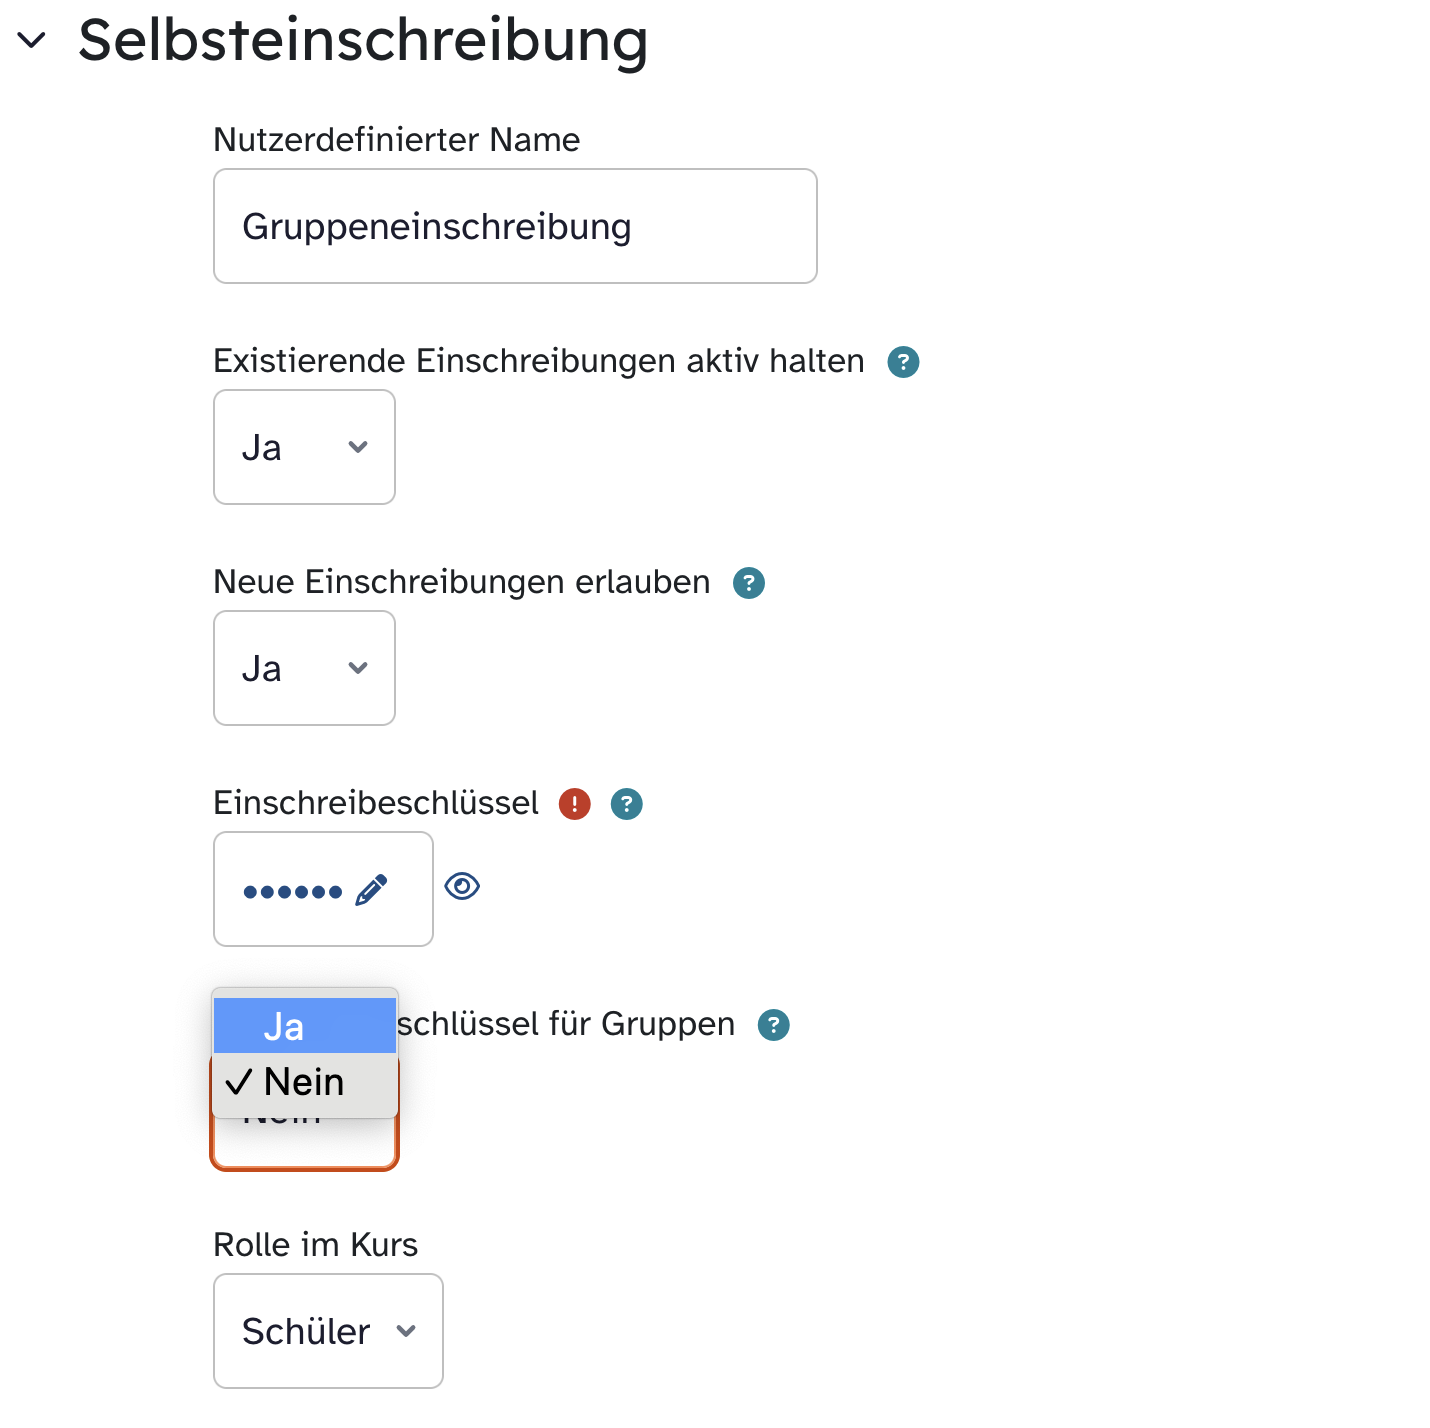Screen dimensions: 1430x1428
Task: Open the Rolle im Kurs dropdown
Action: [328, 1331]
